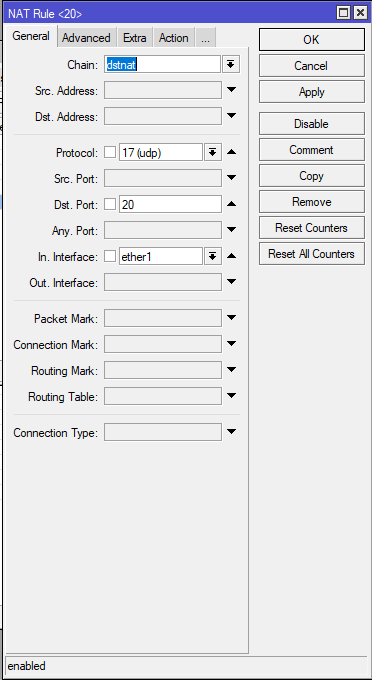Remove this NAT rule

[312, 202]
